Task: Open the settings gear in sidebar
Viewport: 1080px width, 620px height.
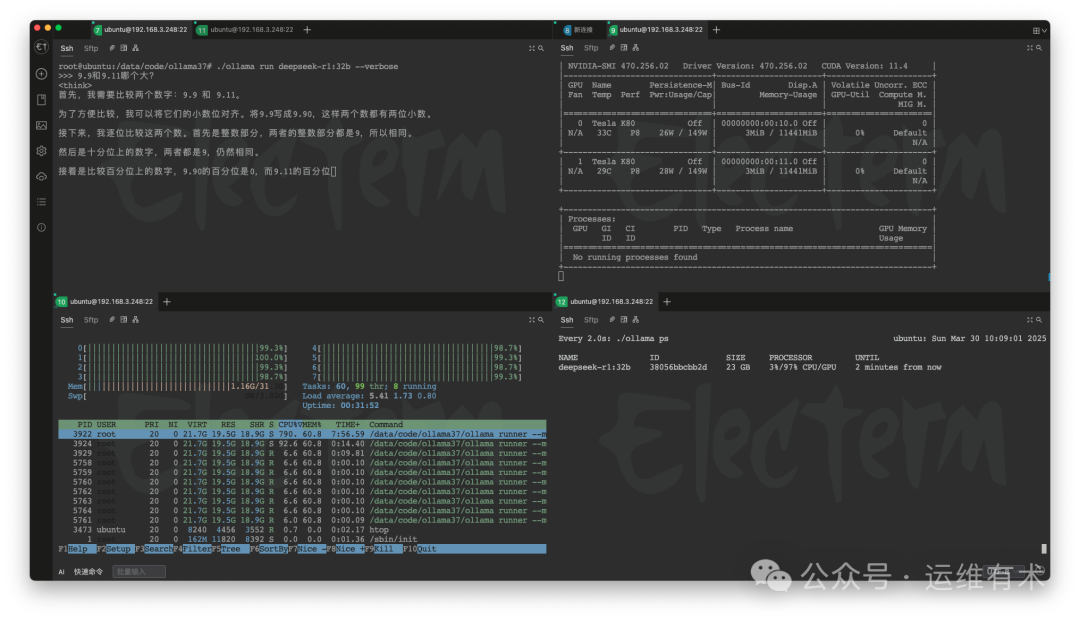Action: [41, 151]
